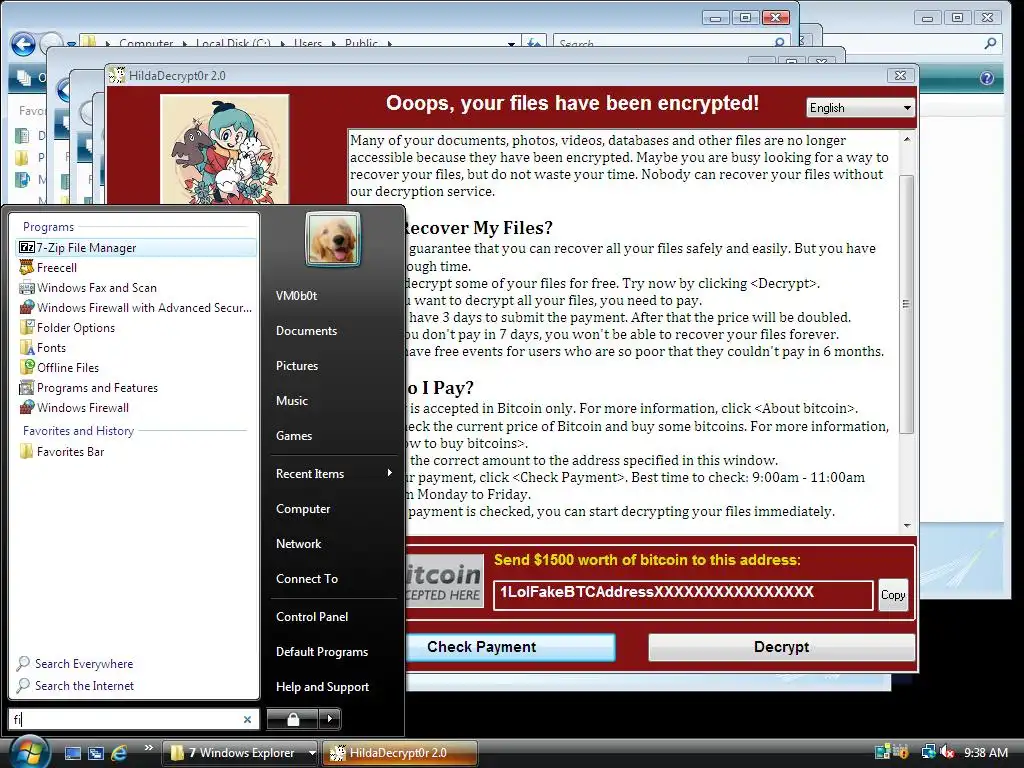The image size is (1024, 768).
Task: Expand quick launch overflow chevron
Action: coord(149,748)
